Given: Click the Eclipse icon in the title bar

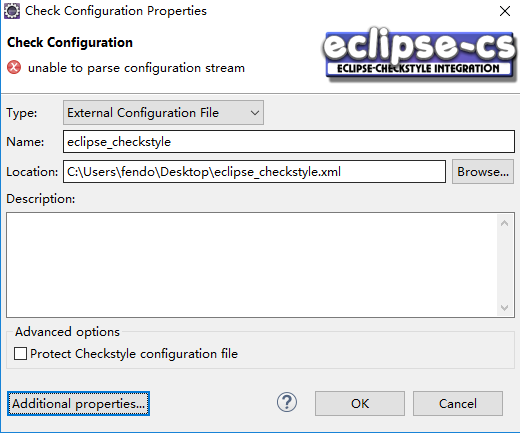Looking at the screenshot, I should tap(12, 11).
